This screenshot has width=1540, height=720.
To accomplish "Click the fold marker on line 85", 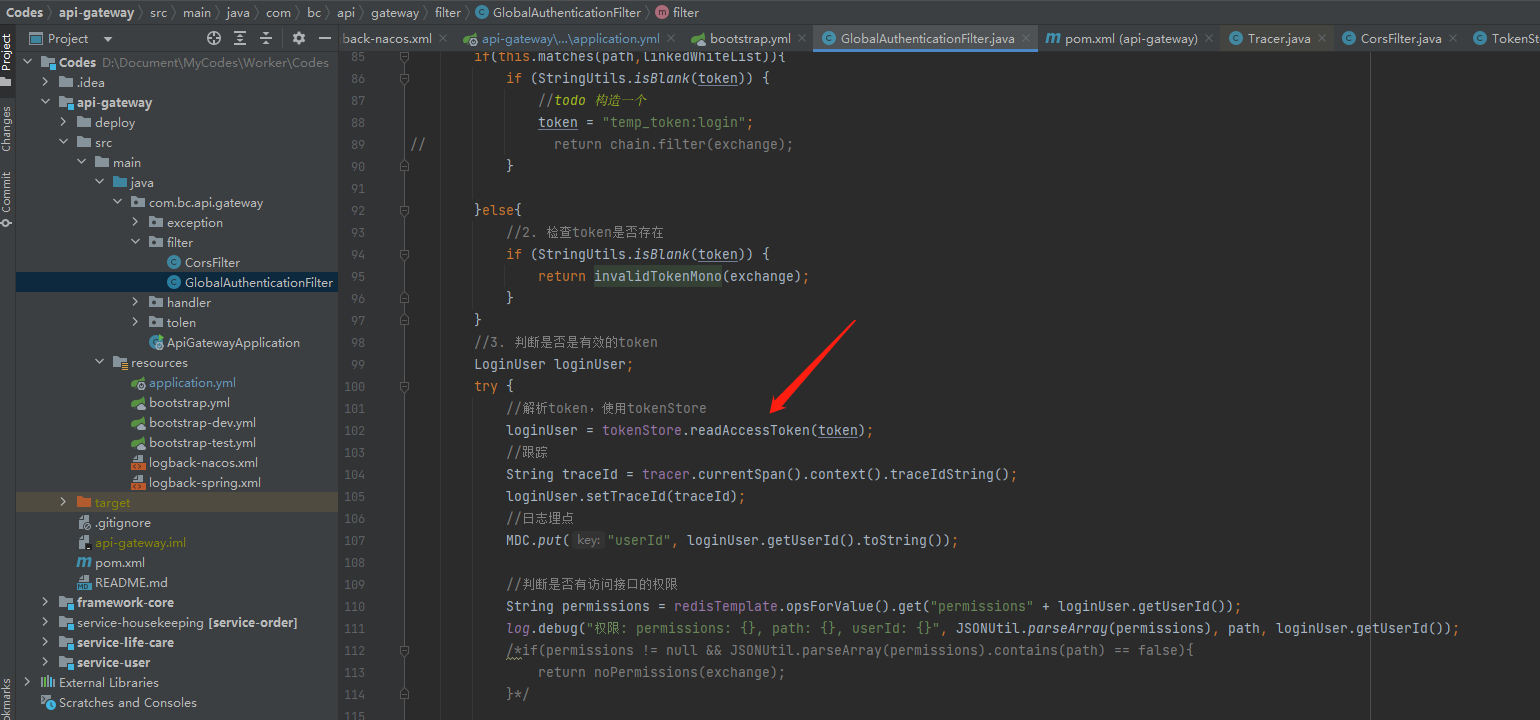I will (x=404, y=57).
